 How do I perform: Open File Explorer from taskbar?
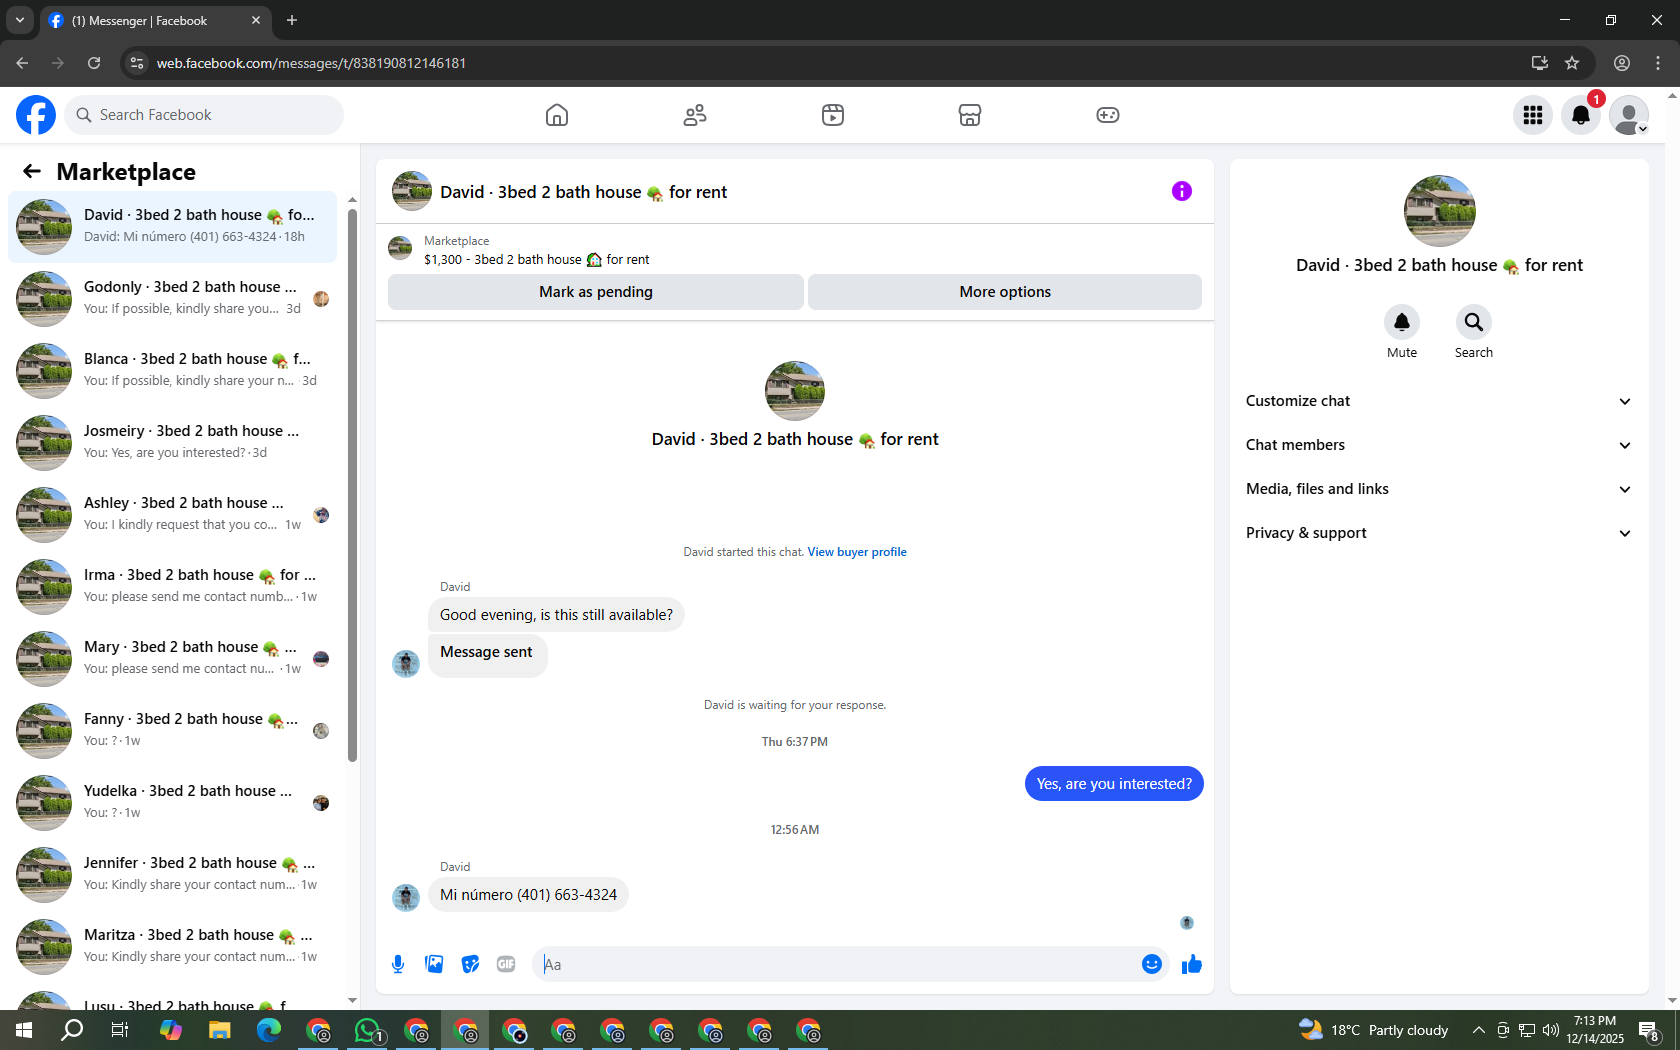(220, 1030)
